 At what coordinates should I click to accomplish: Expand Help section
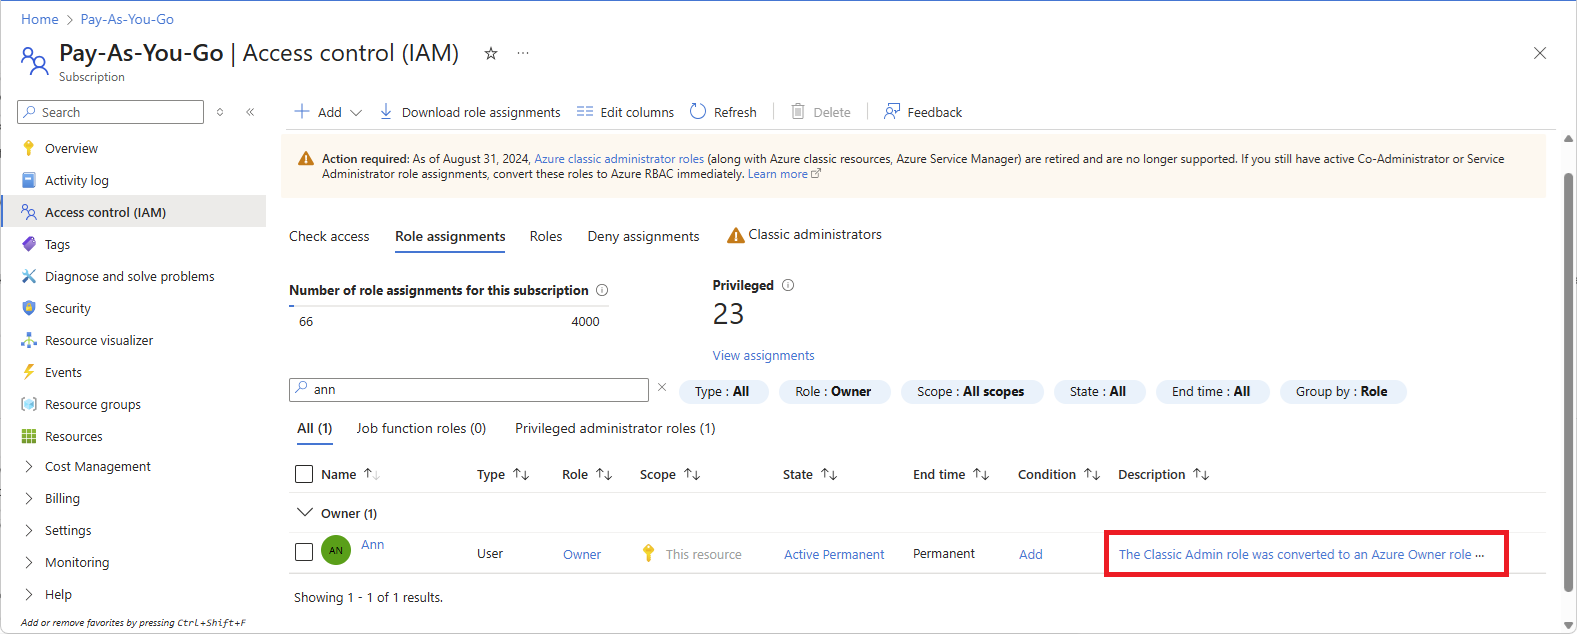click(58, 594)
